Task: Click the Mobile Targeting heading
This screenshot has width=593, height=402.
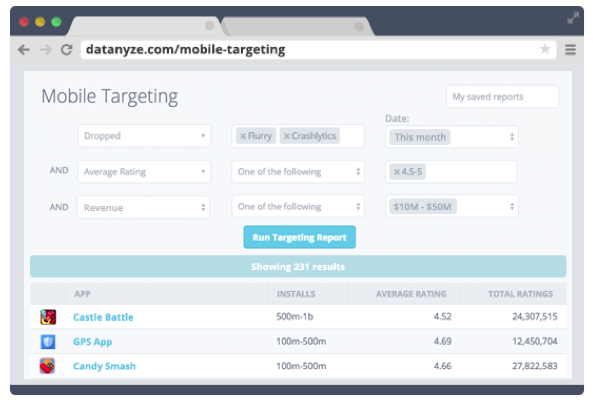Action: click(x=110, y=96)
